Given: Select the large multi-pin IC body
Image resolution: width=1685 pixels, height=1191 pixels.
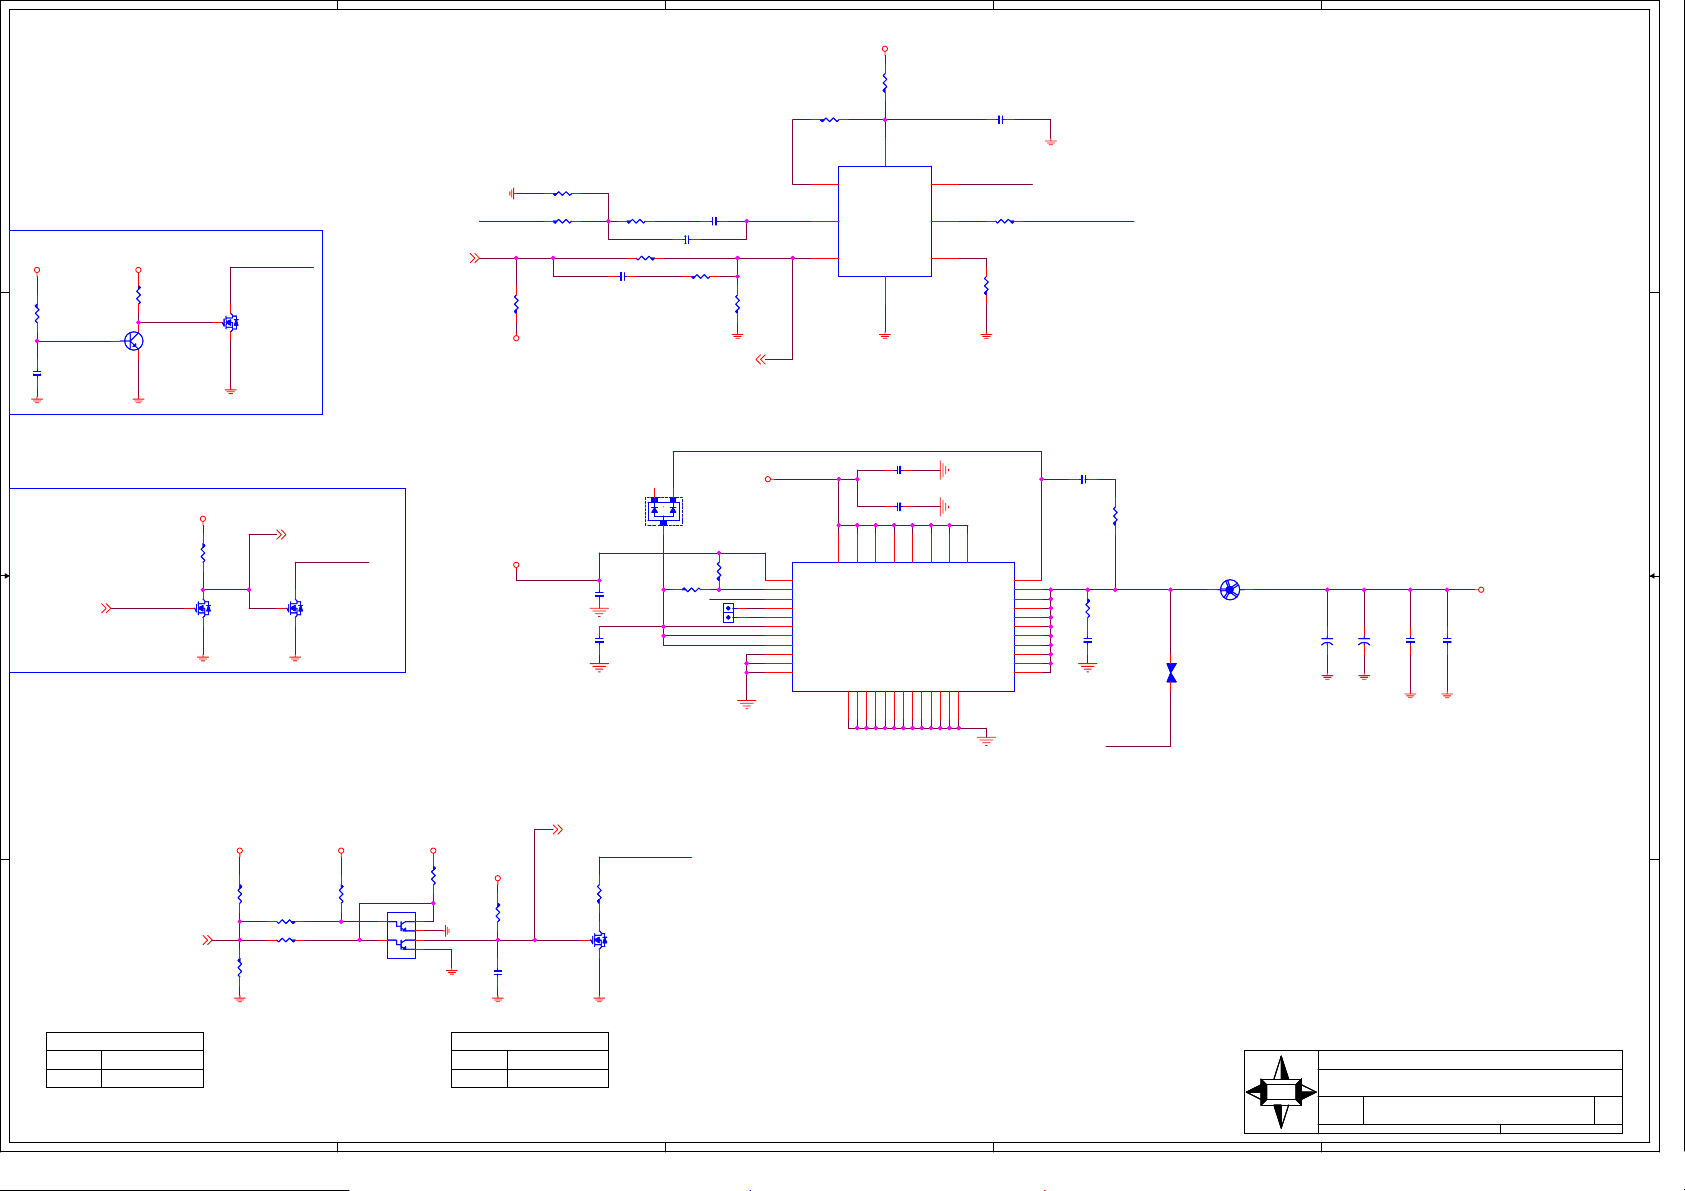Looking at the screenshot, I should 903,627.
